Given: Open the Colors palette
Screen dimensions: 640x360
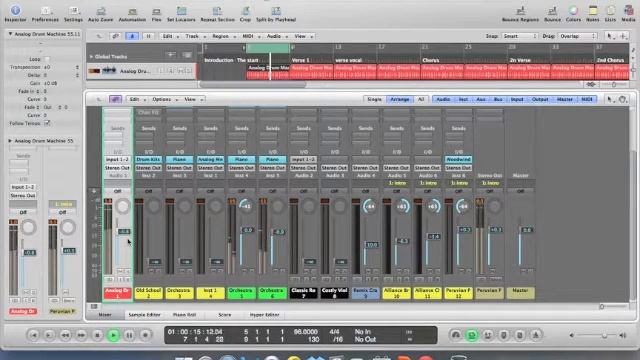Looking at the screenshot, I should point(573,13).
